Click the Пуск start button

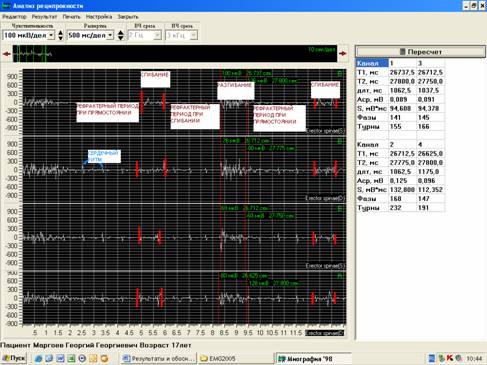pyautogui.click(x=14, y=358)
